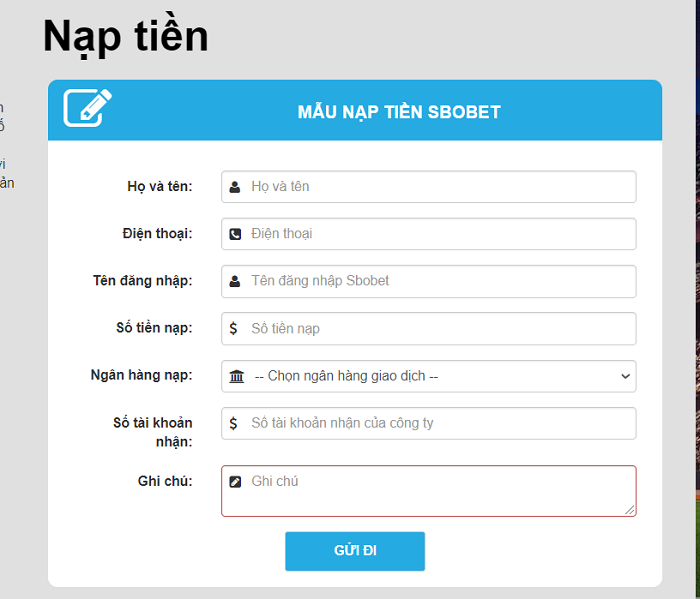Focus the Họ và tên input field
This screenshot has width=700, height=599.
(x=440, y=187)
